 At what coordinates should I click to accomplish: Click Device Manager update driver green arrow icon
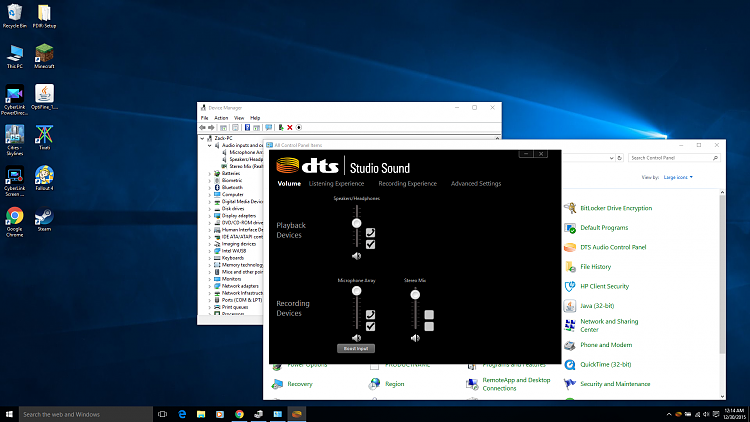pyautogui.click(x=281, y=128)
